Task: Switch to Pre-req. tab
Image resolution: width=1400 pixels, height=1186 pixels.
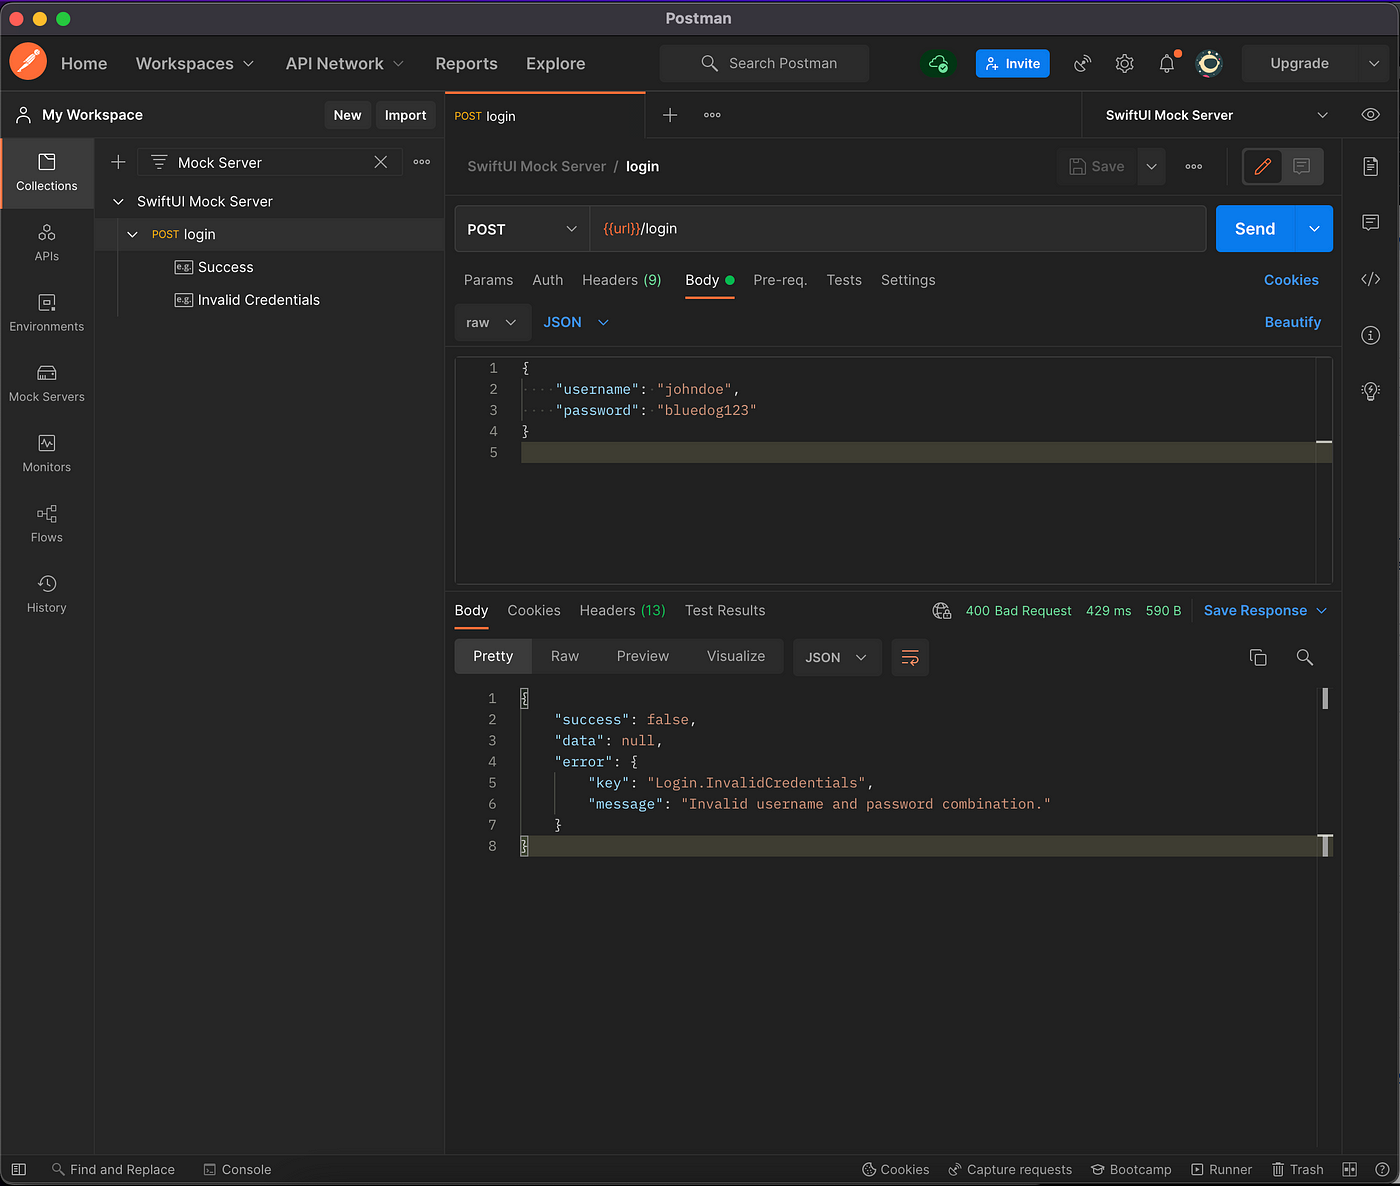Action: point(780,280)
